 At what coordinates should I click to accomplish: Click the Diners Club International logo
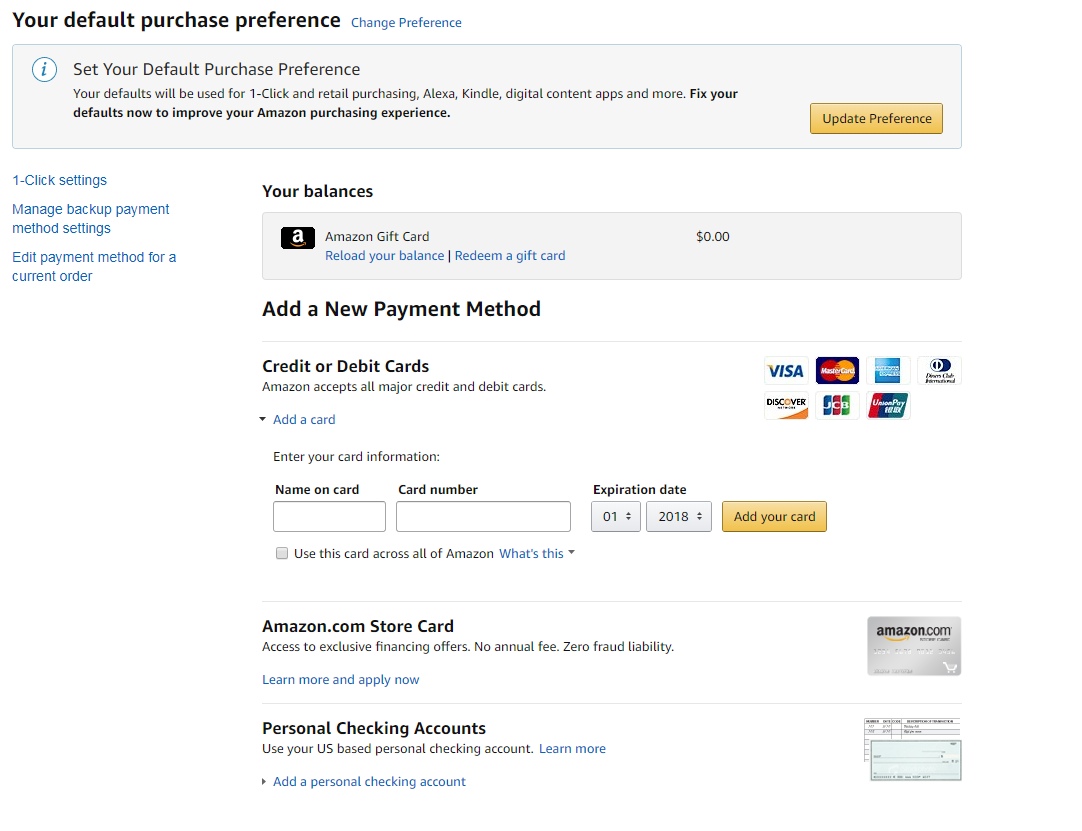(x=939, y=371)
